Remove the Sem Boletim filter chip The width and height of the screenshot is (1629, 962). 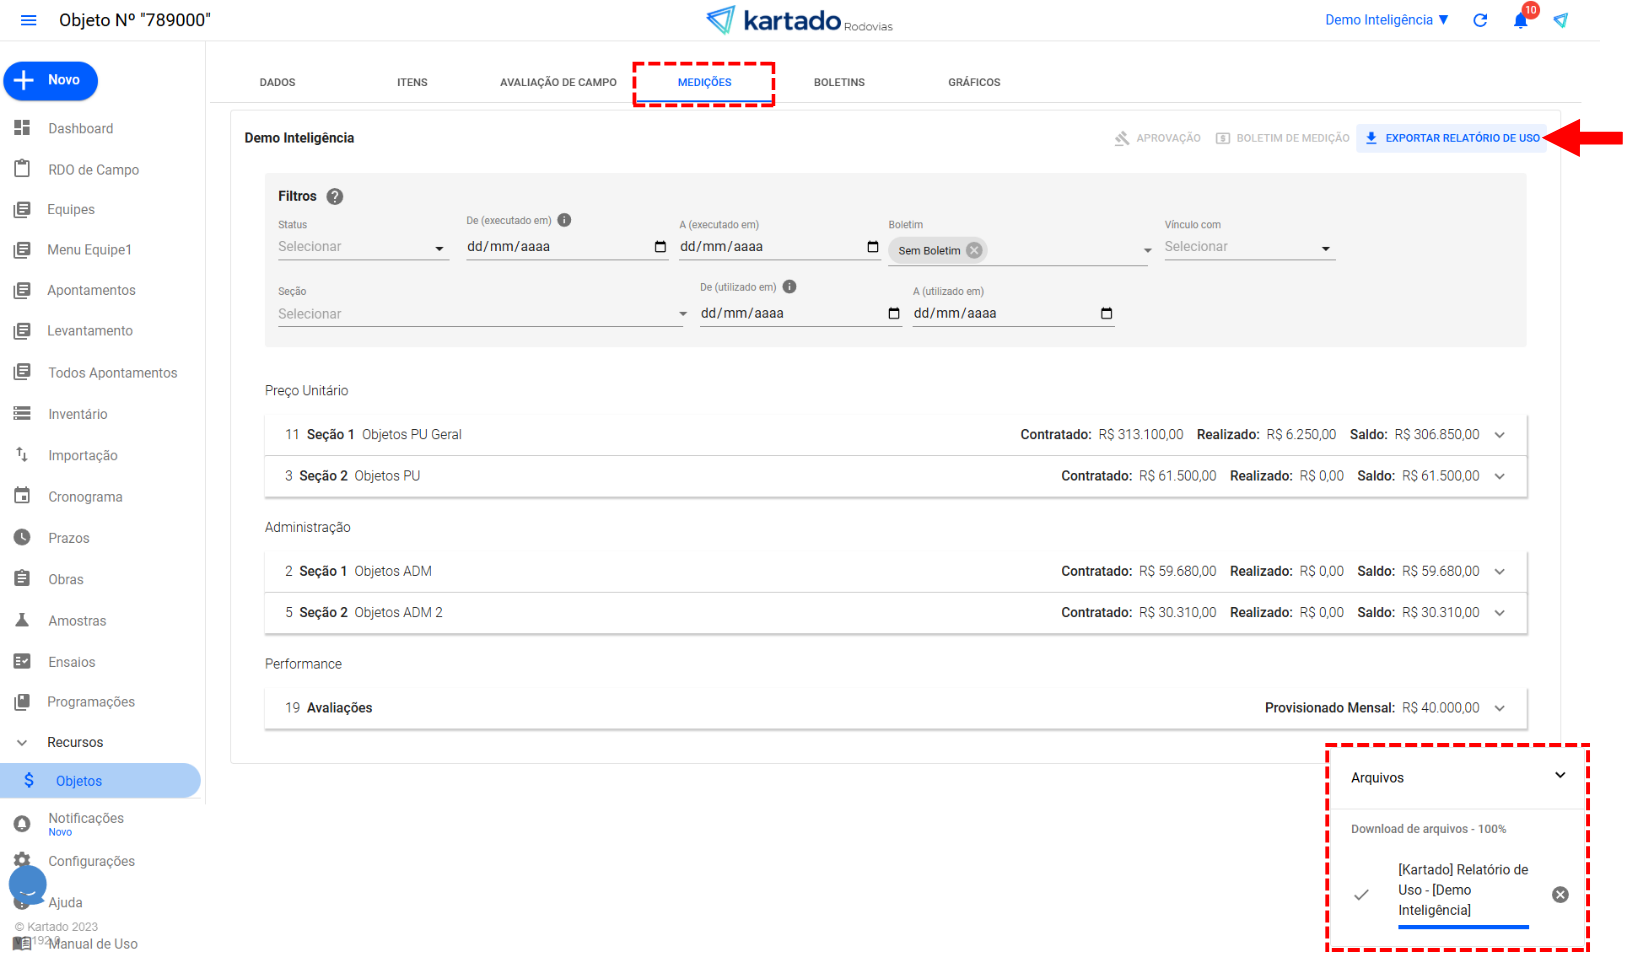point(974,251)
